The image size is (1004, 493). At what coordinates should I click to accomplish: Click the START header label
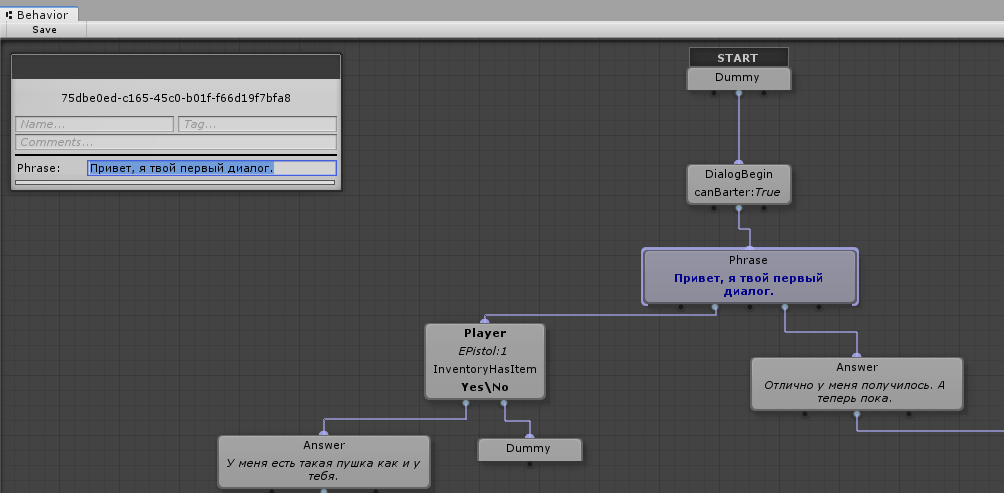738,58
